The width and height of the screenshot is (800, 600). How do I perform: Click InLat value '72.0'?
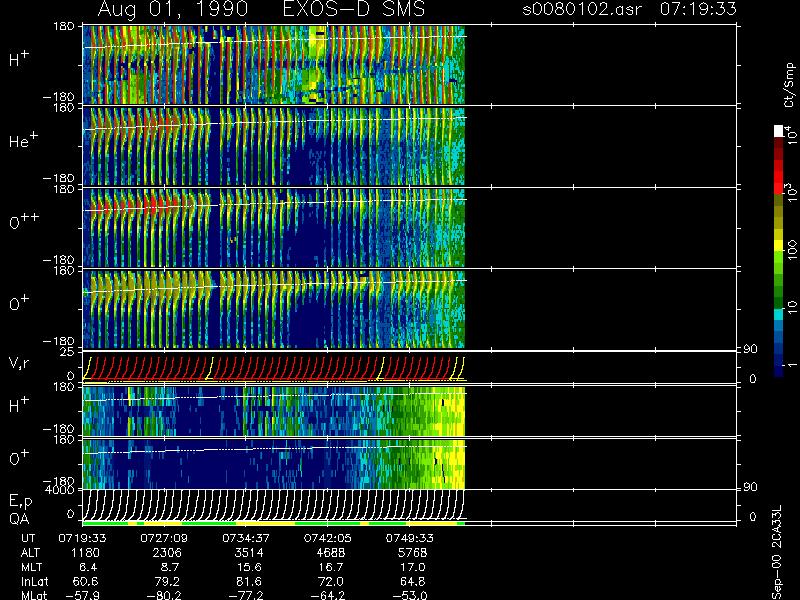pyautogui.click(x=331, y=581)
